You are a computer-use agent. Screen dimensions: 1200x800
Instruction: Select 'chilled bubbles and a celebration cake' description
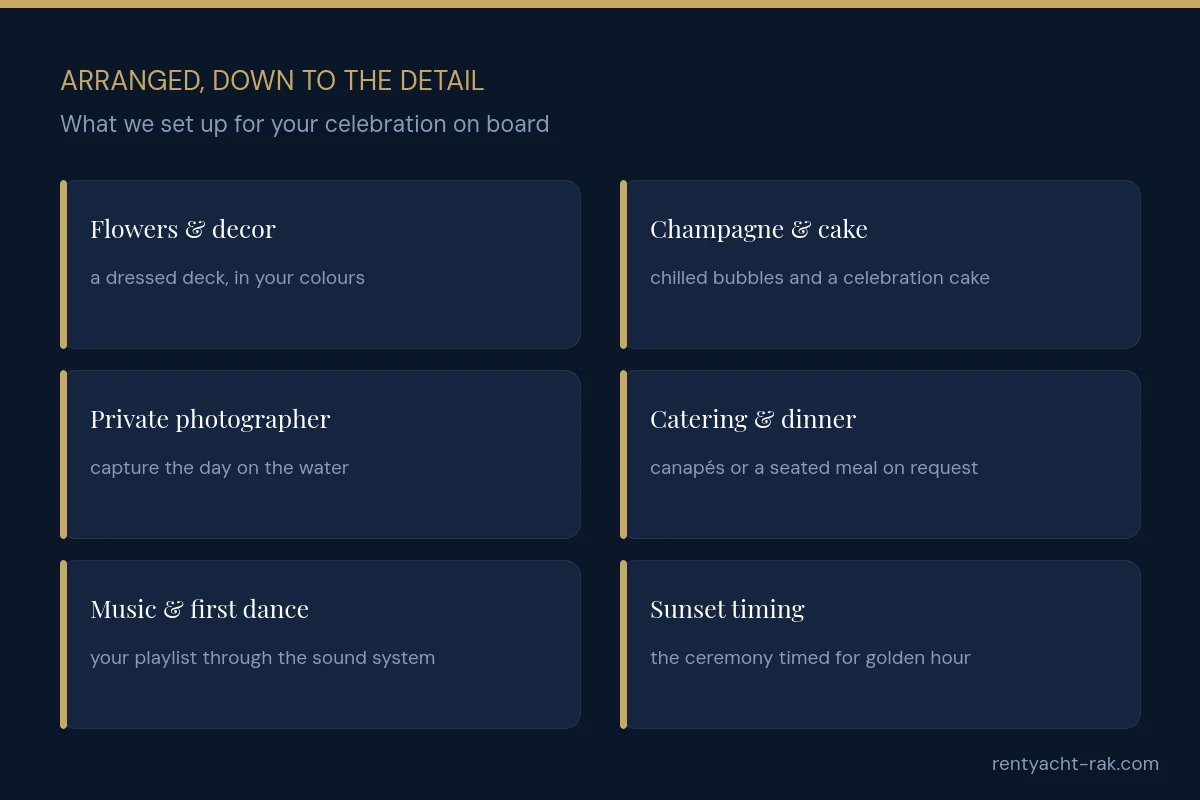[x=820, y=278]
